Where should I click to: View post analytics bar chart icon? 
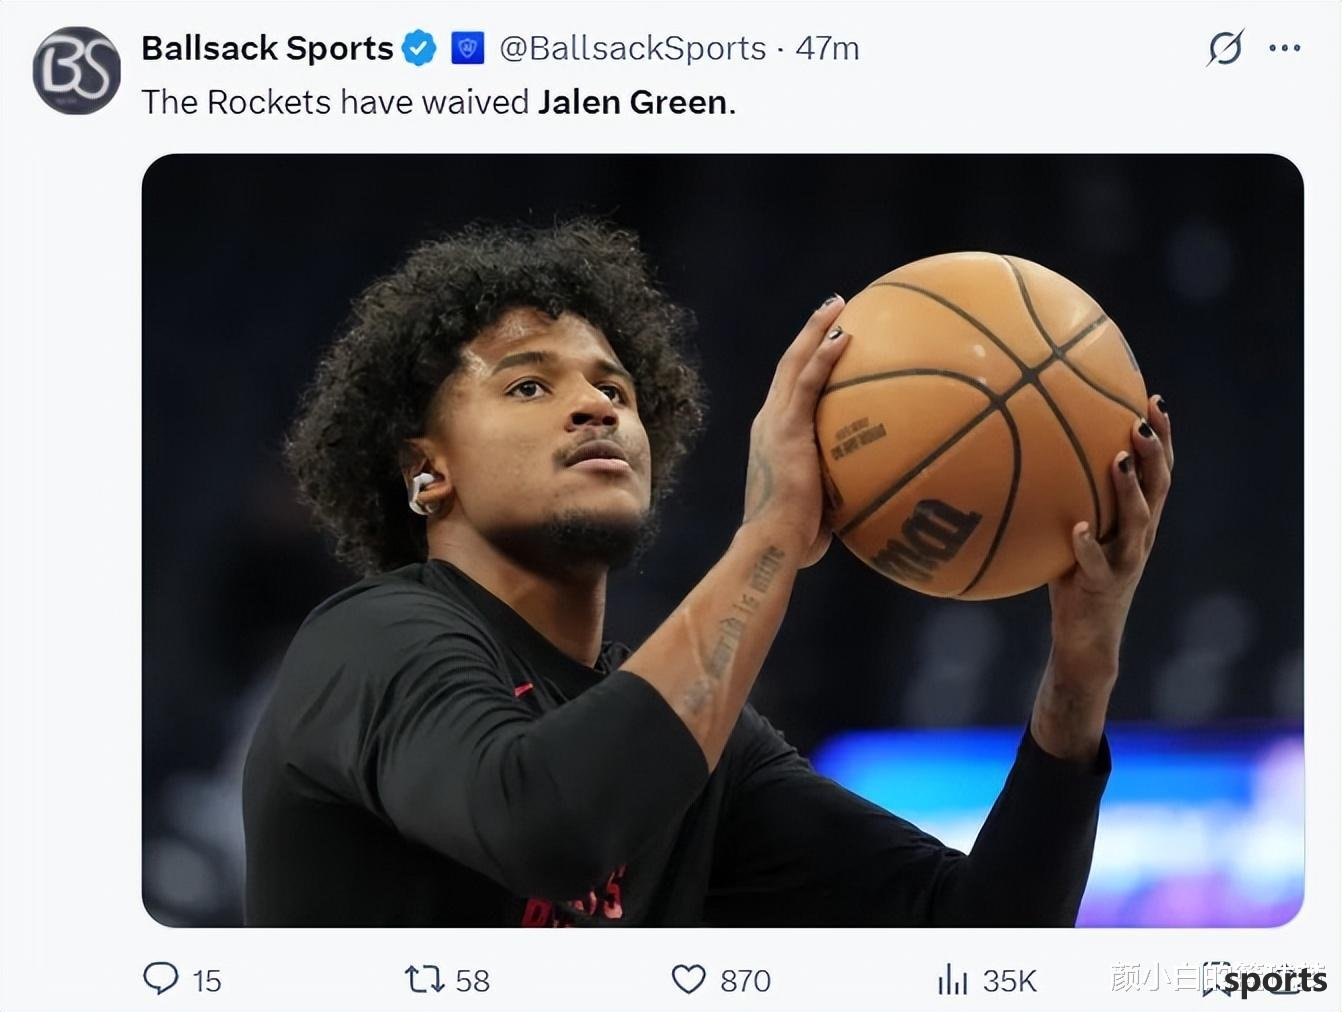point(952,979)
